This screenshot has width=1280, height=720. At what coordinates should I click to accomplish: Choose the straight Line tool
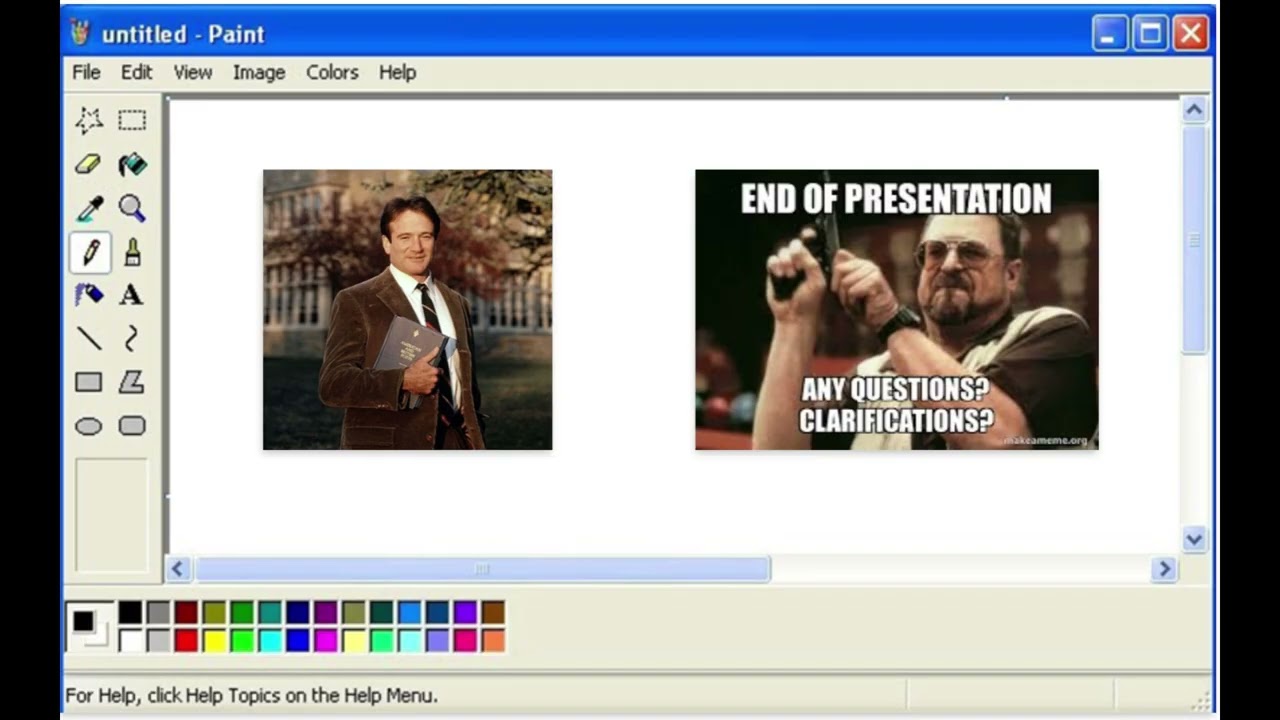click(x=89, y=339)
